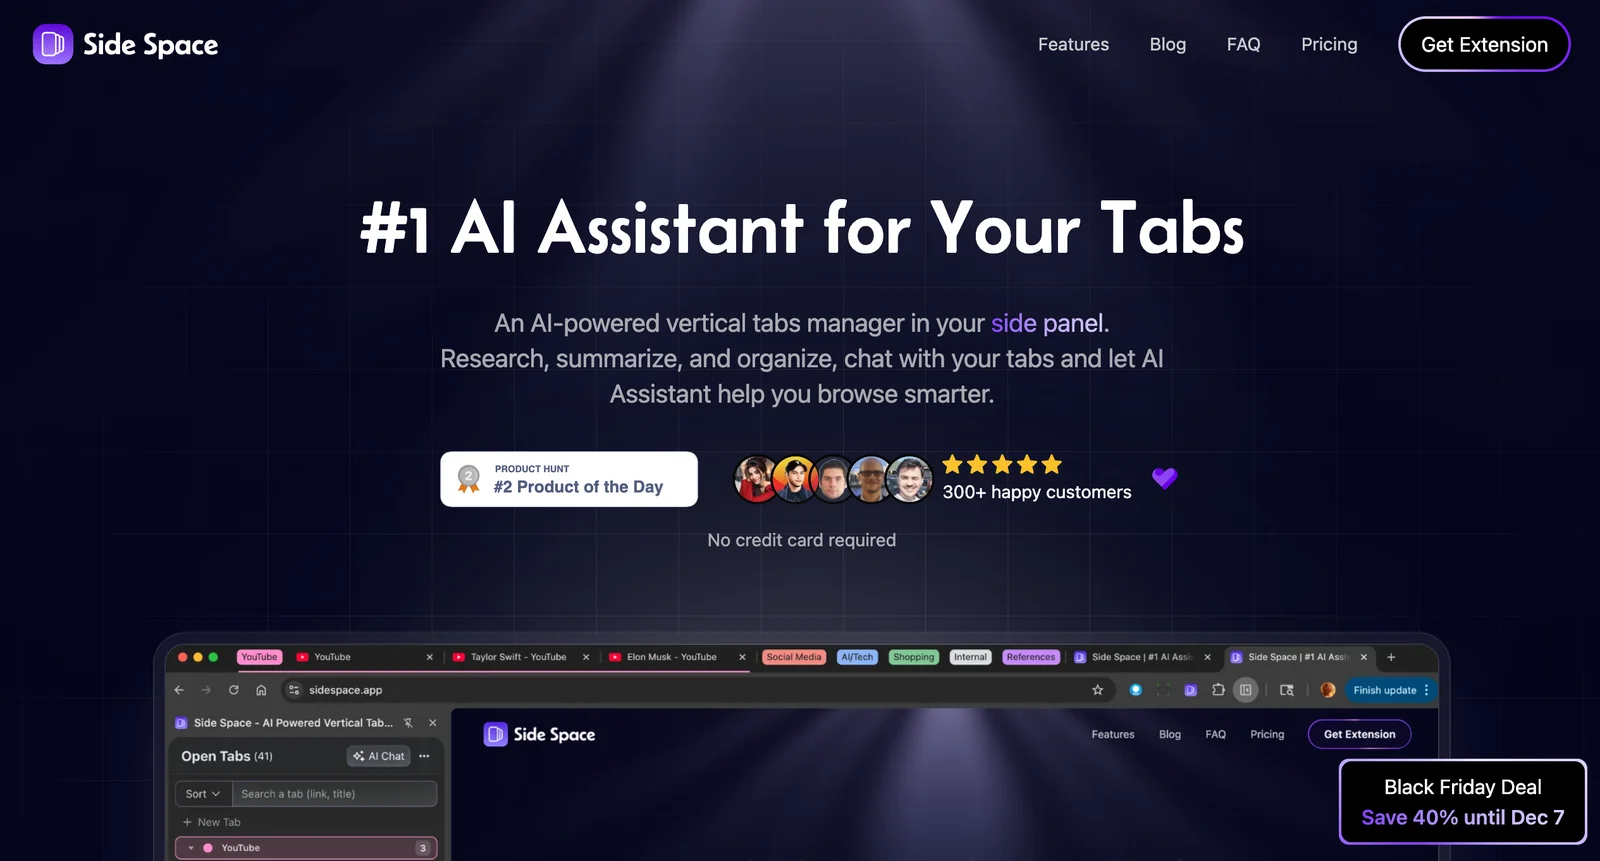Click the home icon in browser toolbar
Viewport: 1600px width, 861px height.
261,690
